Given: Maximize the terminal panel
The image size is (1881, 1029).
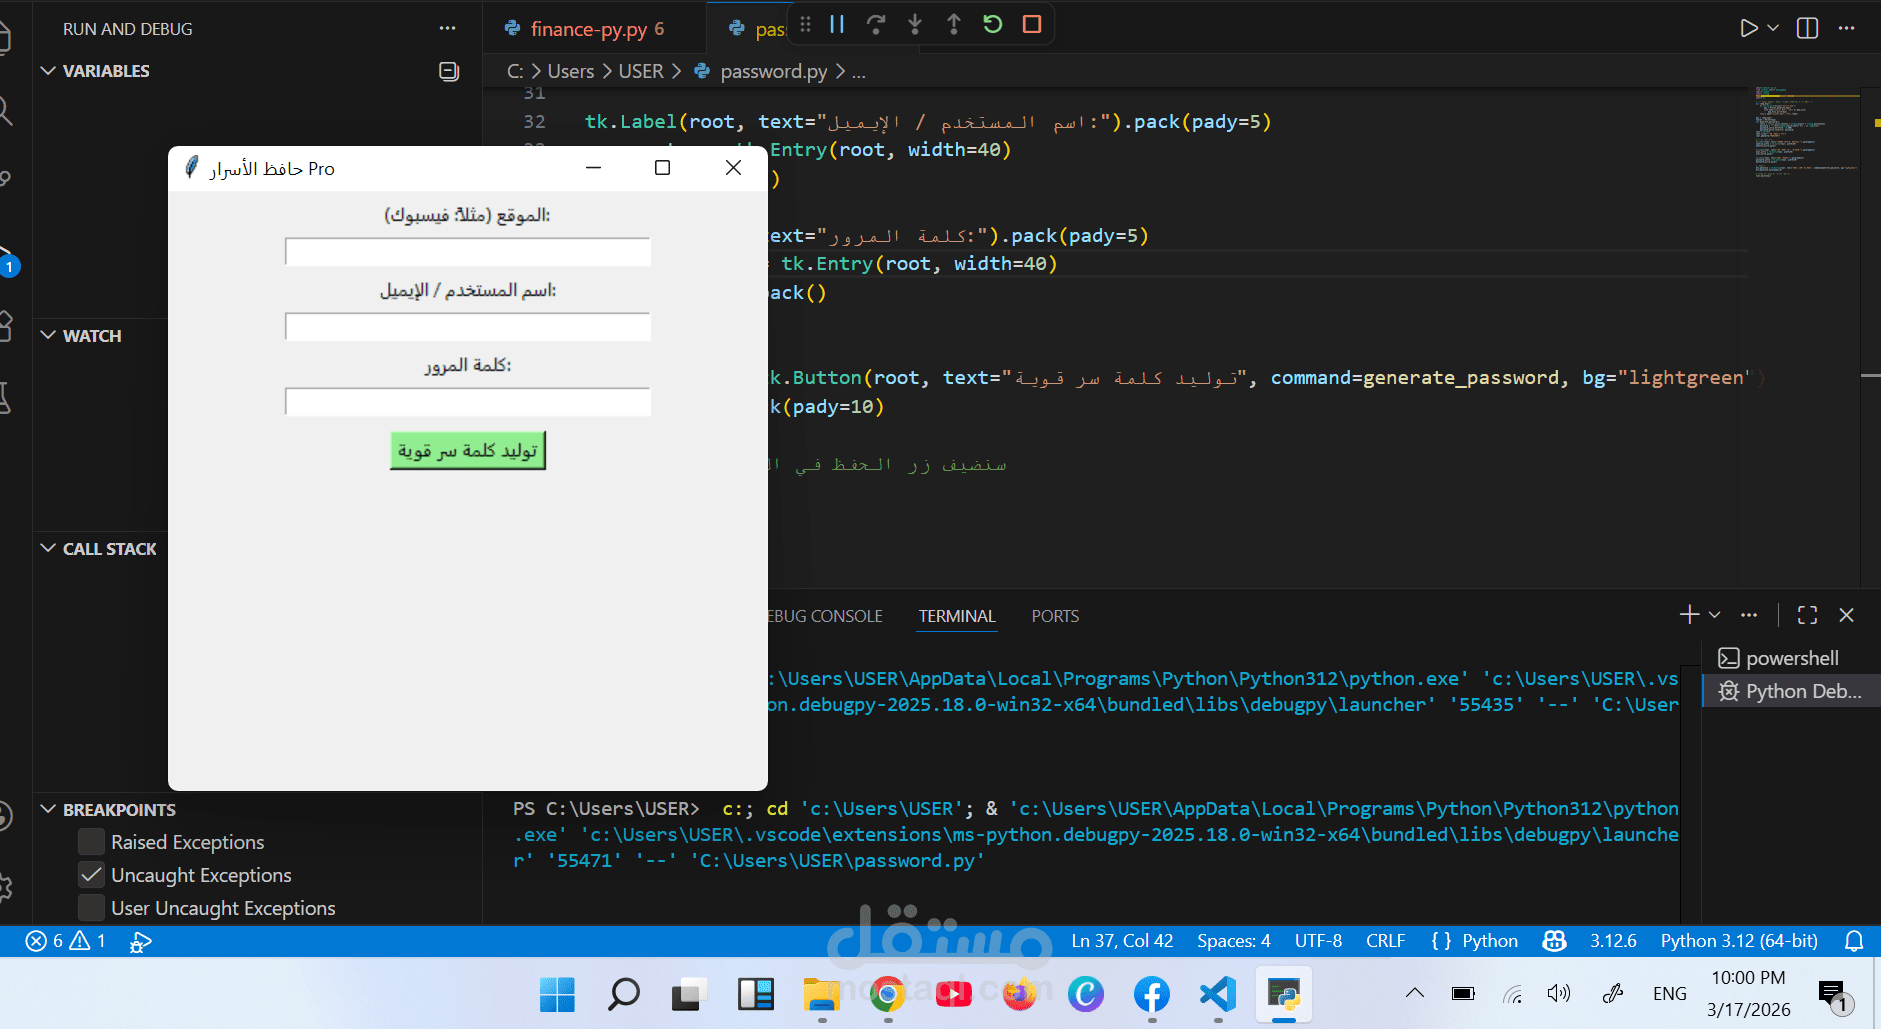Looking at the screenshot, I should click(x=1807, y=615).
